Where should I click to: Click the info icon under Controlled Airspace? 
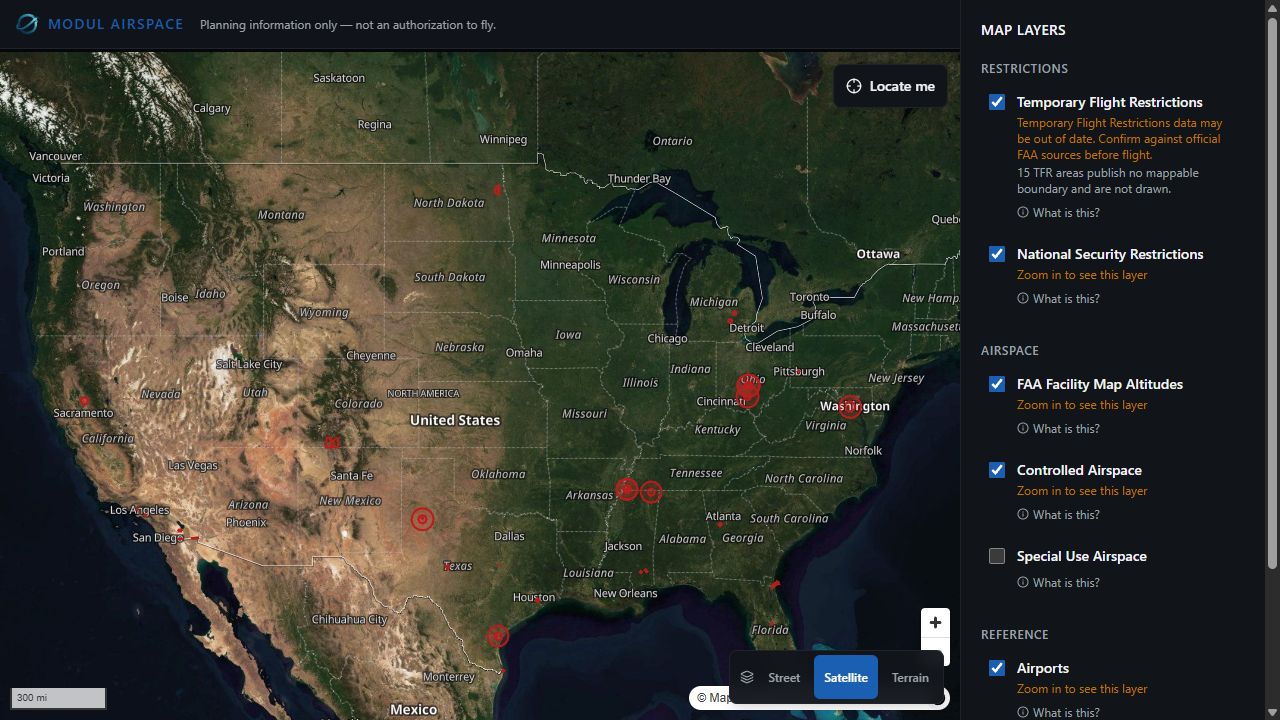(1023, 514)
